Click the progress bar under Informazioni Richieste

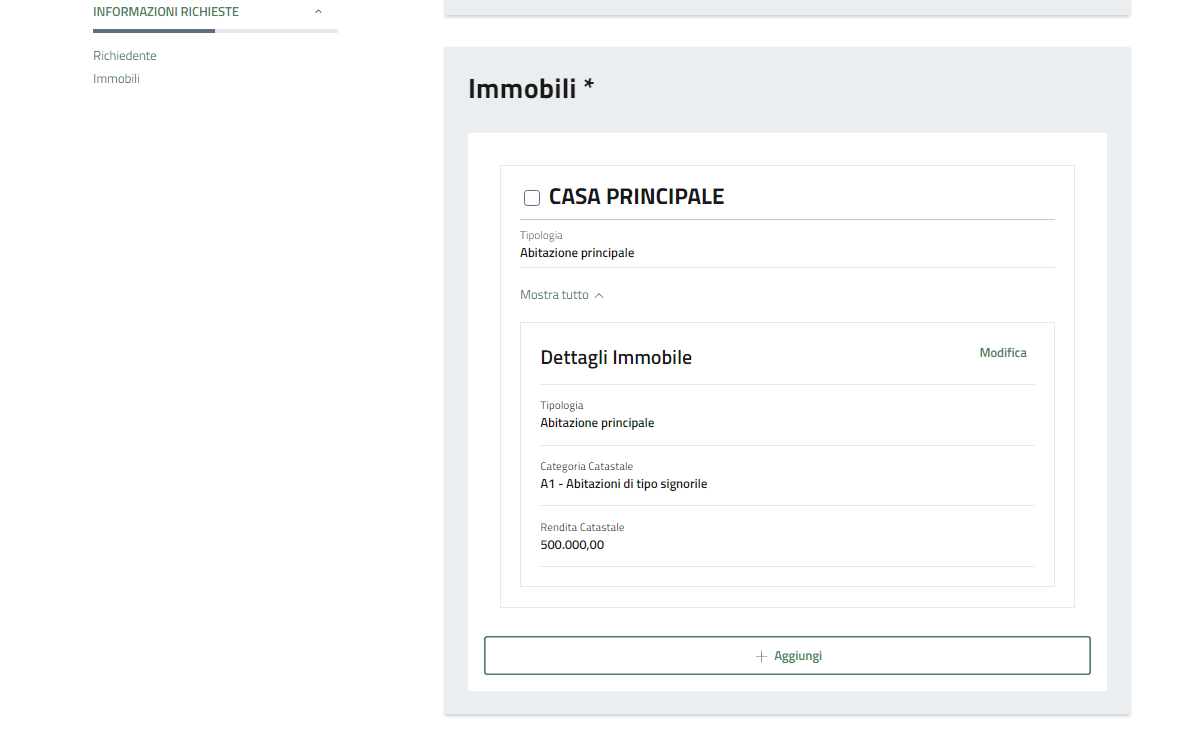click(215, 31)
